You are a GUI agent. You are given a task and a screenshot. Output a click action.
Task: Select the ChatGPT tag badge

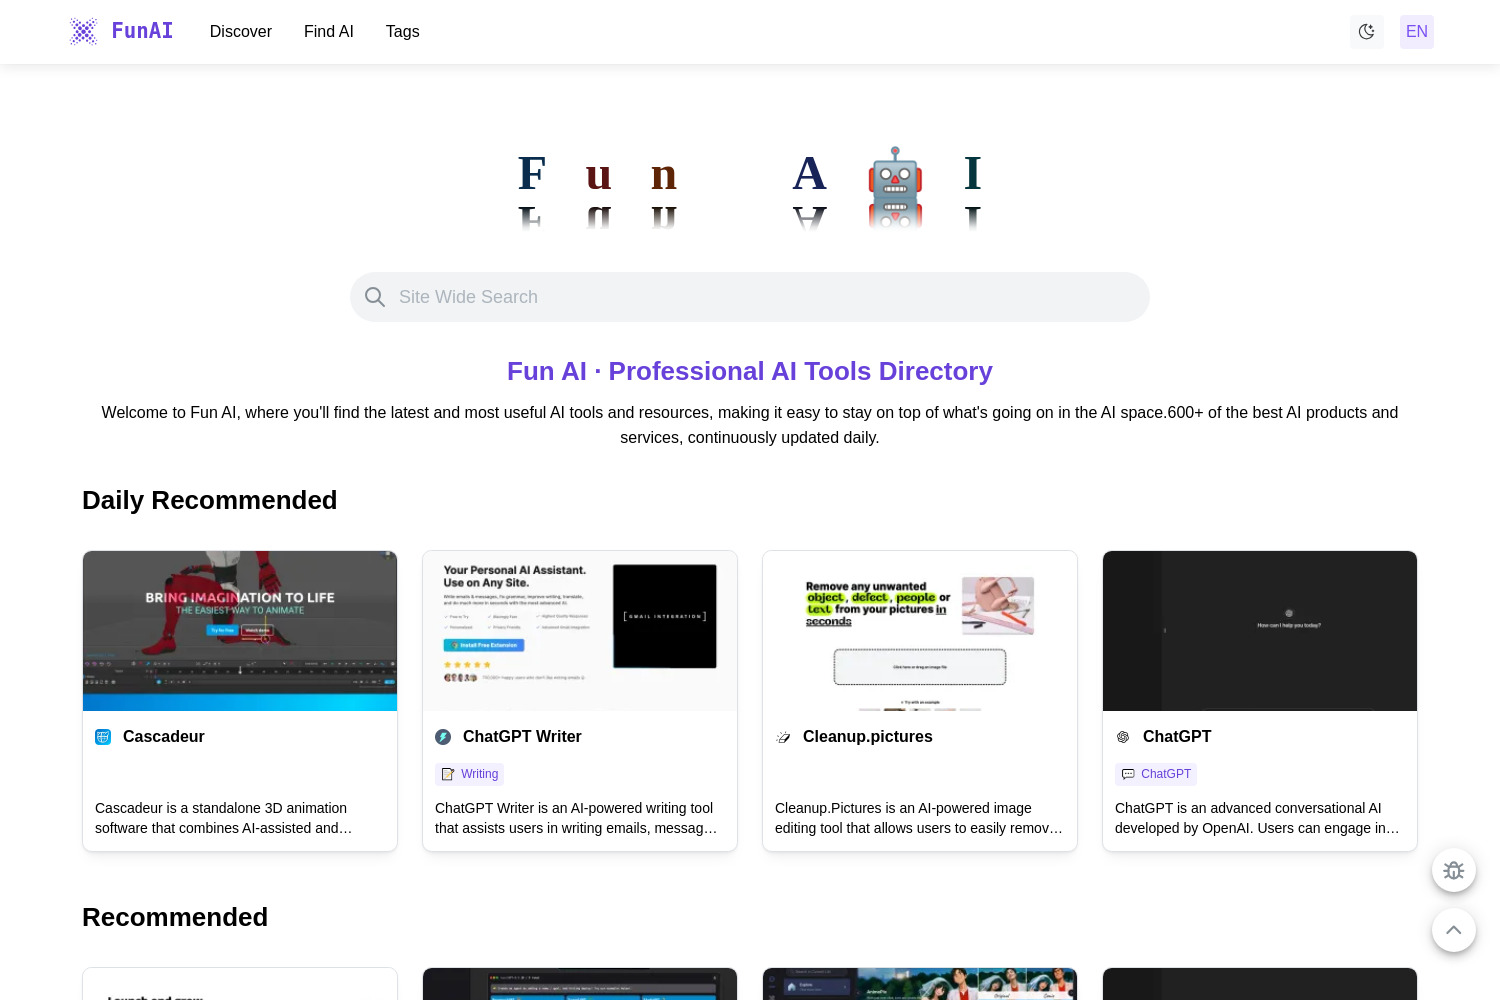point(1156,774)
